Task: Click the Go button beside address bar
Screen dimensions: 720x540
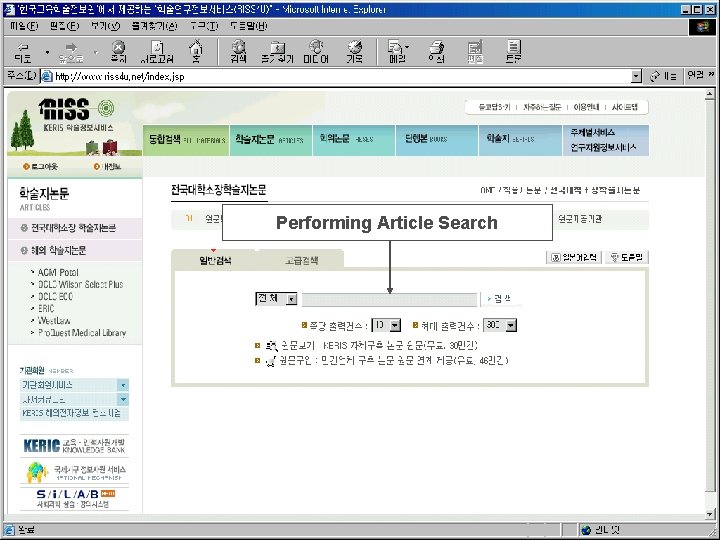Action: [663, 76]
